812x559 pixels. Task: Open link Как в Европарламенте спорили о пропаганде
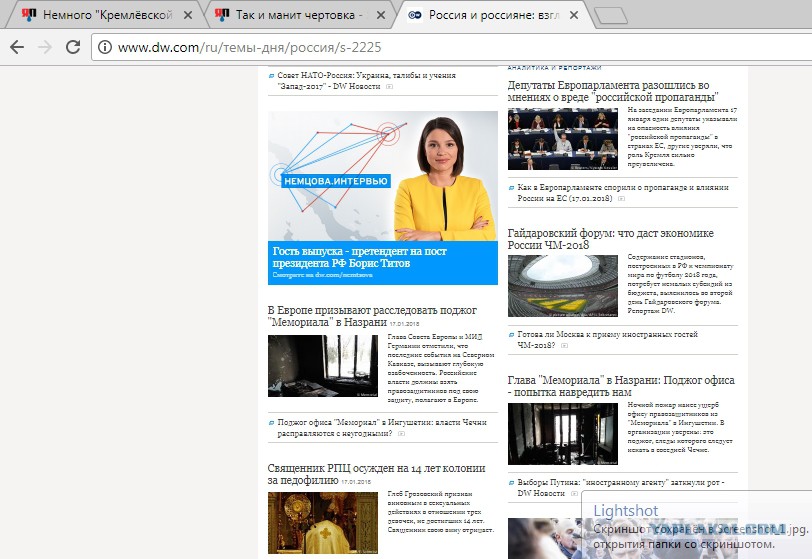pyautogui.click(x=622, y=193)
